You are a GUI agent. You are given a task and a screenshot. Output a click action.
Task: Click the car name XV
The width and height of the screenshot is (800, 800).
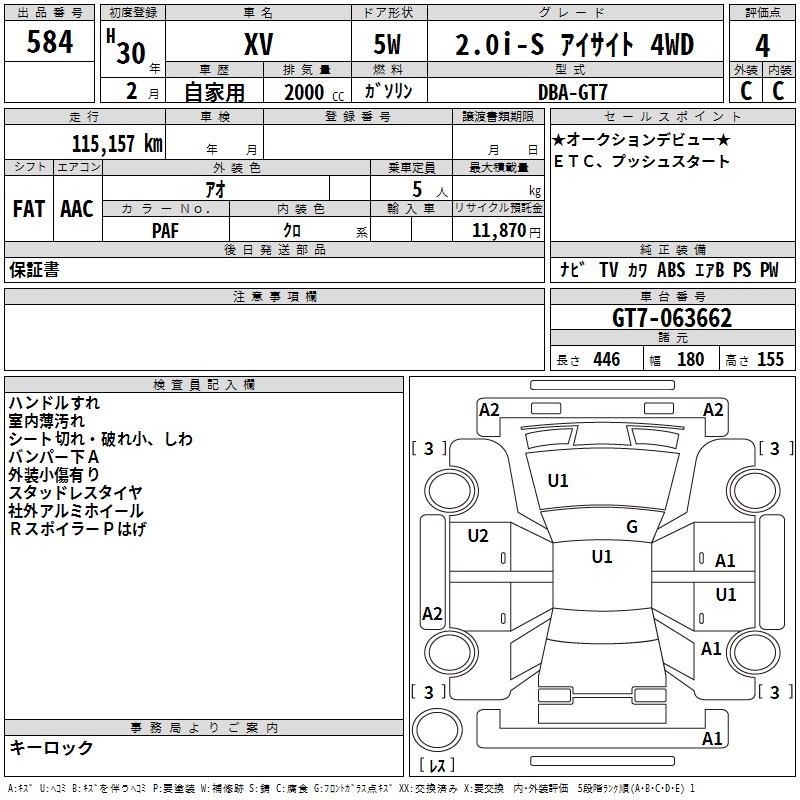pos(258,44)
